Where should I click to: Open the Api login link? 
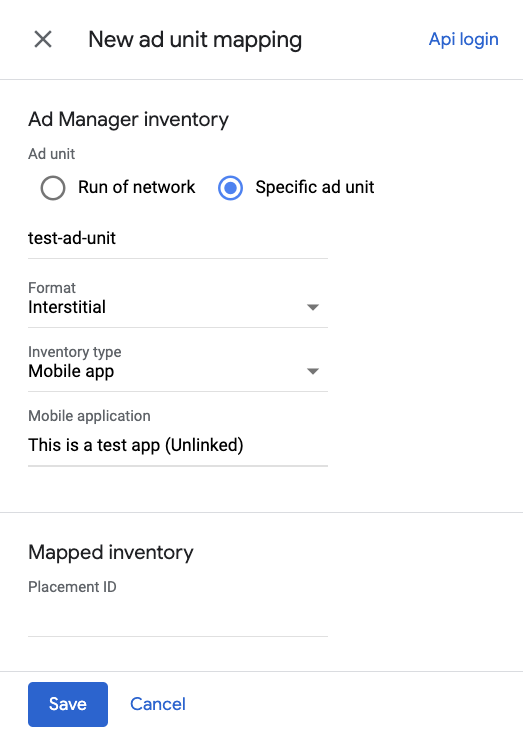pyautogui.click(x=463, y=39)
